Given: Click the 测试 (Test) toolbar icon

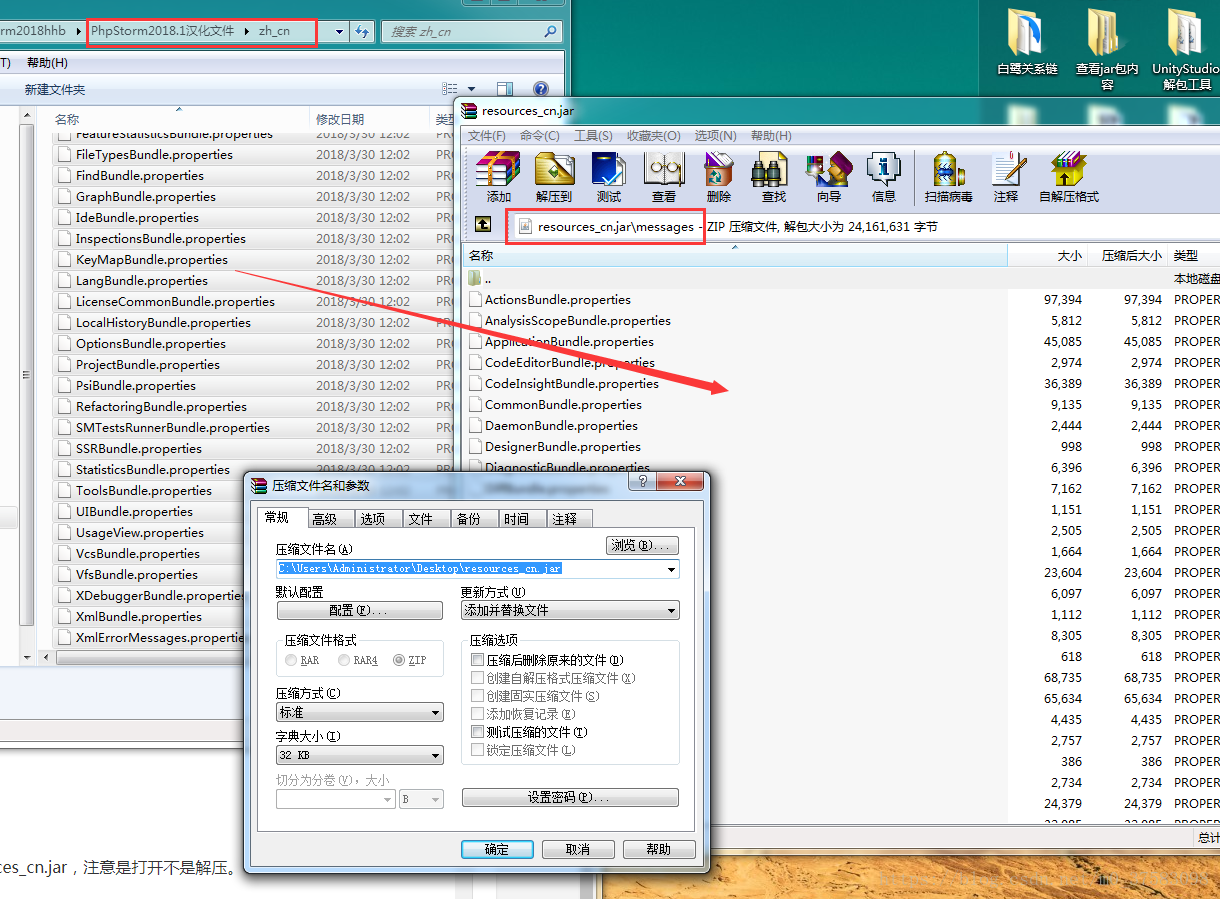Looking at the screenshot, I should tap(609, 177).
